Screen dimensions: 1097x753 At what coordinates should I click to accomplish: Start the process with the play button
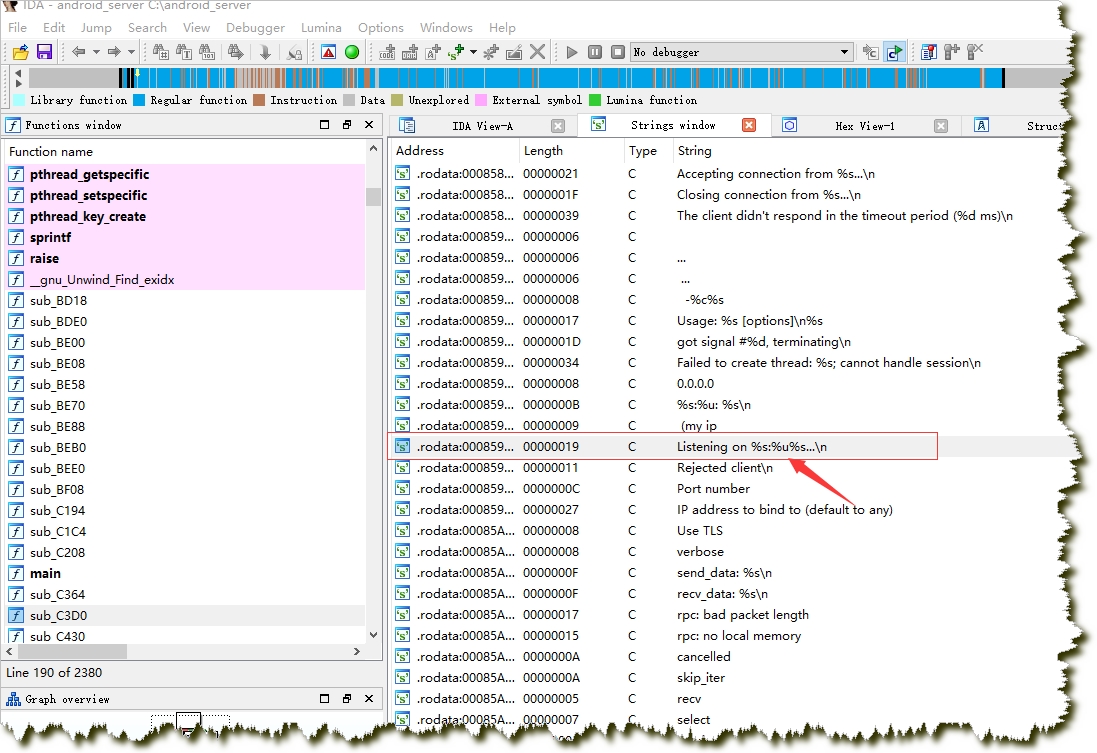572,52
